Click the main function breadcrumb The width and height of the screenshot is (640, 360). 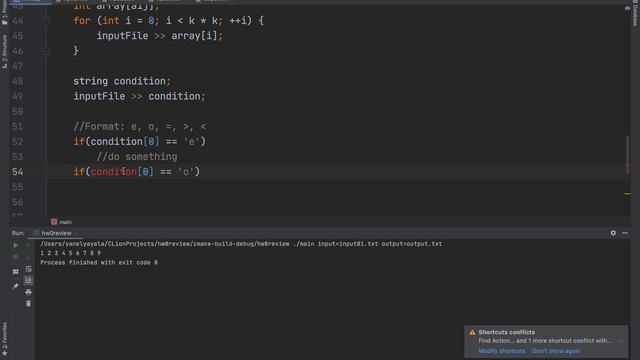(x=61, y=222)
